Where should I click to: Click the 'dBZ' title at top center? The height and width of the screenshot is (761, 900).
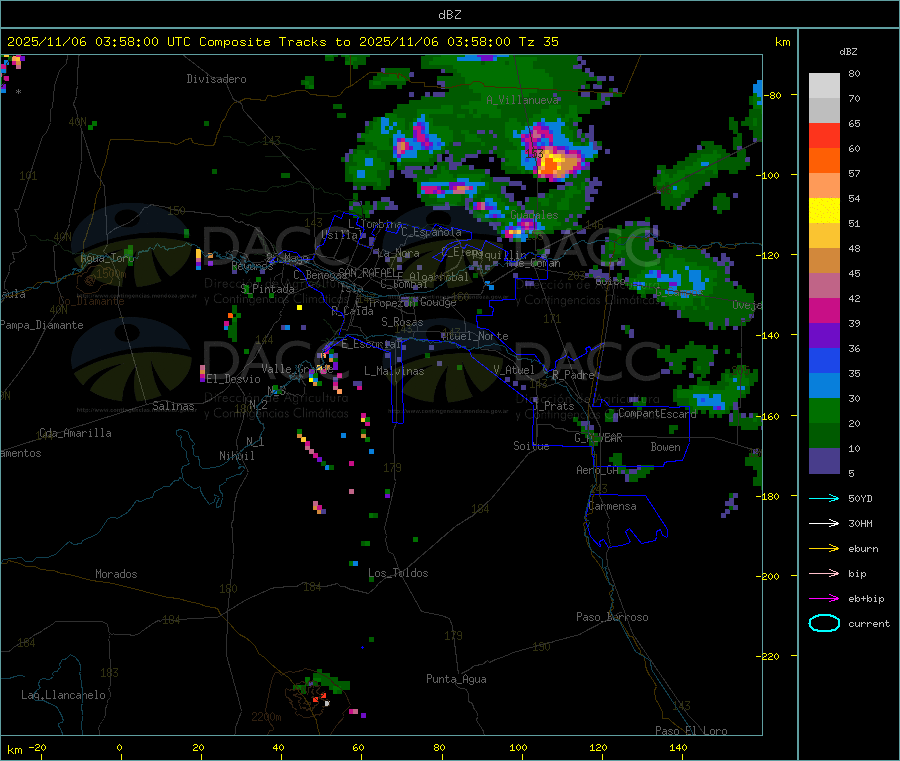(x=449, y=15)
